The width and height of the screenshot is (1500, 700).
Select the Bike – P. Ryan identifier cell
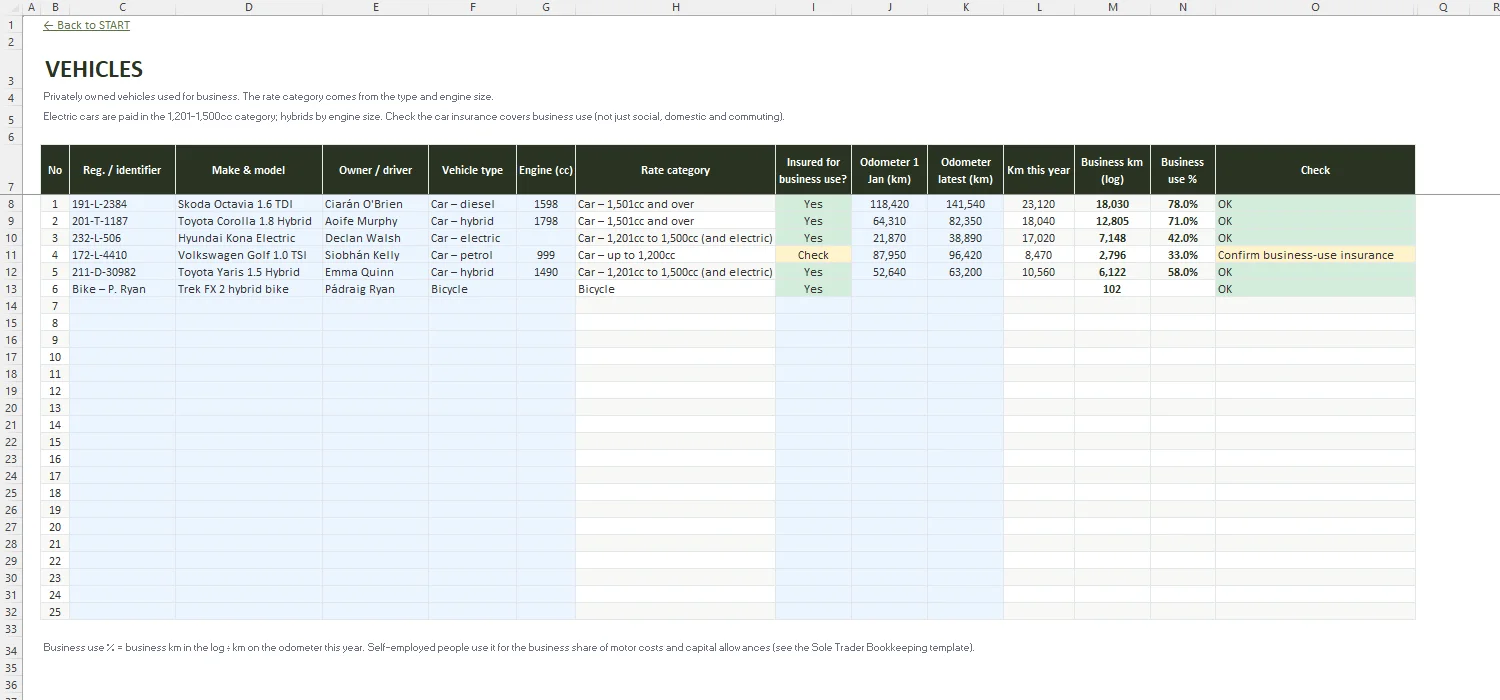click(122, 289)
